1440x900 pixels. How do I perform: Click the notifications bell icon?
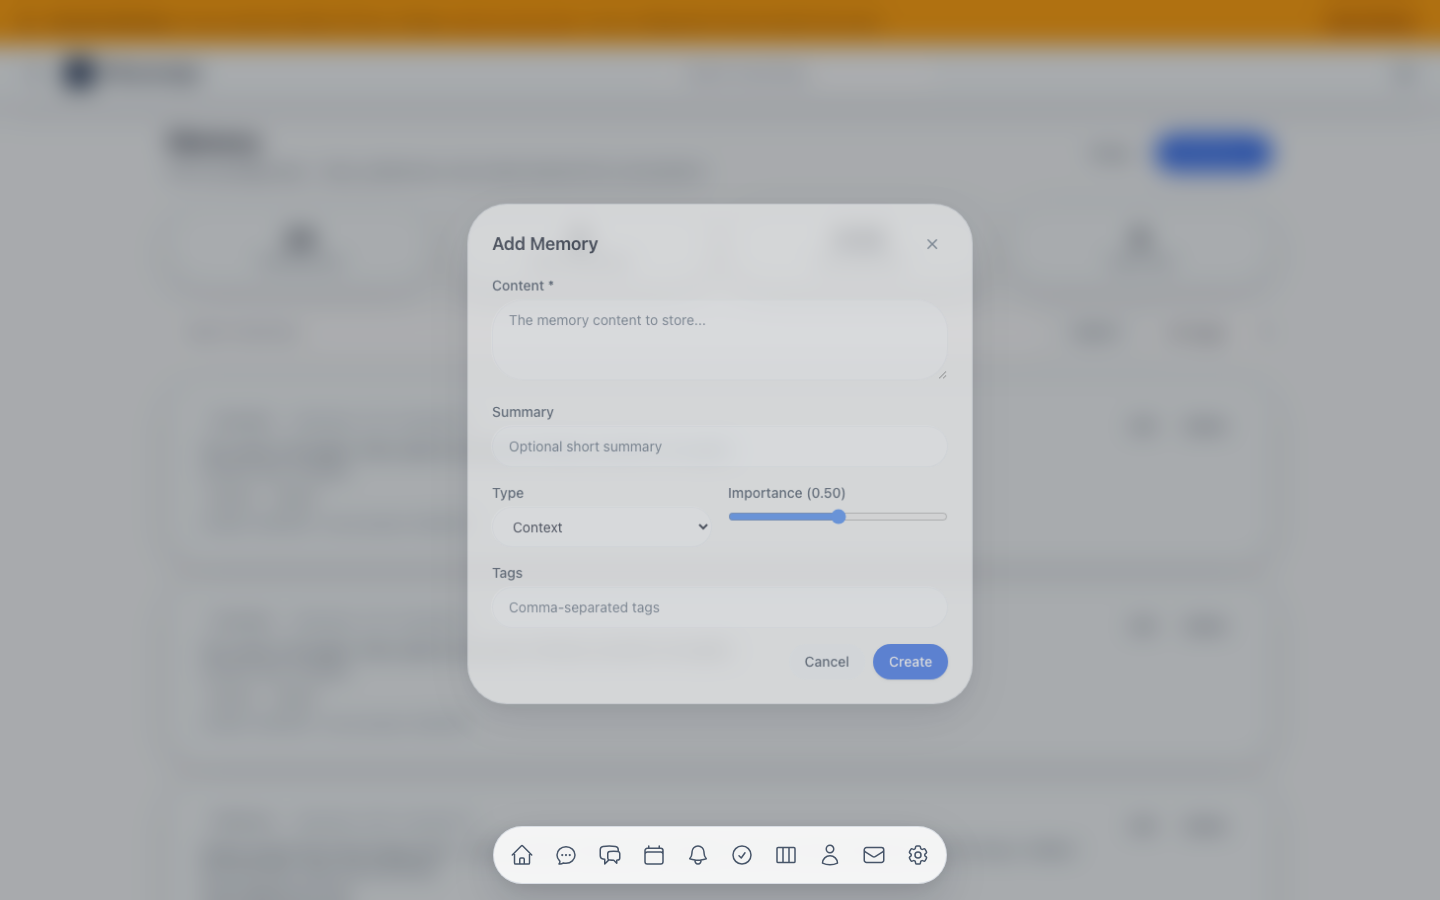[698, 855]
